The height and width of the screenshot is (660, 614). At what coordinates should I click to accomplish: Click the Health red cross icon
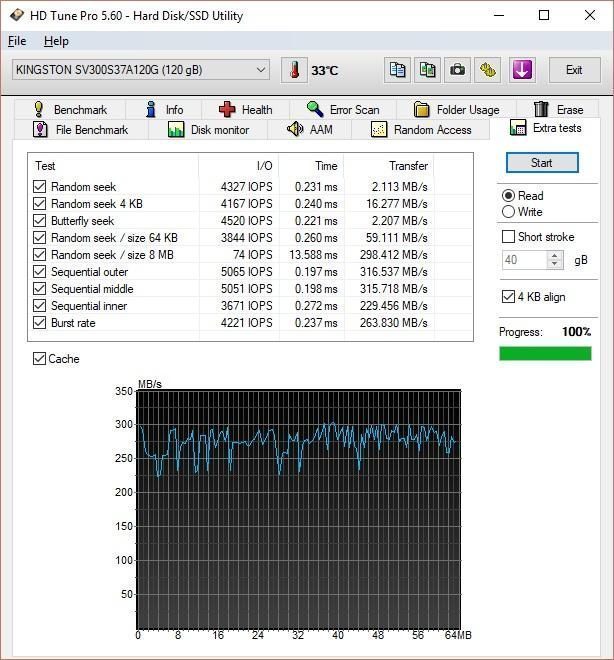[x=227, y=109]
